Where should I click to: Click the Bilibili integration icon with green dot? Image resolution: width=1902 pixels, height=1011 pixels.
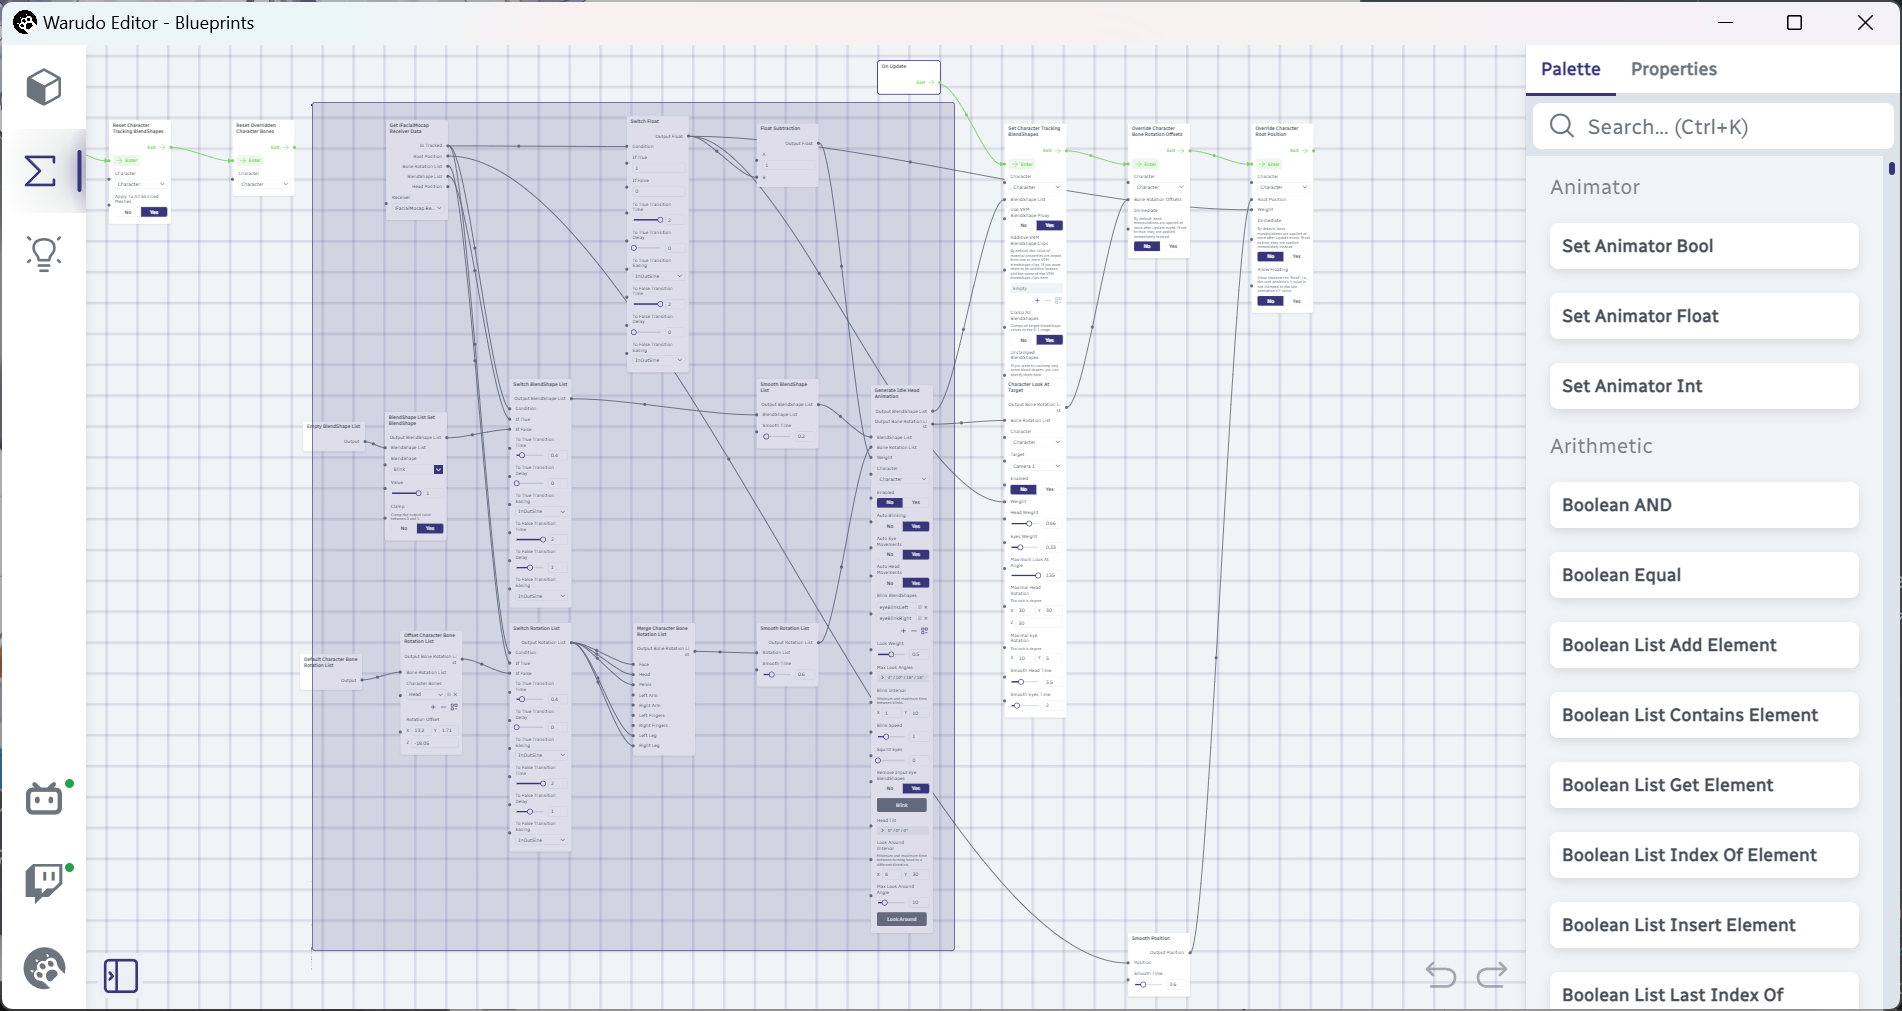[44, 799]
